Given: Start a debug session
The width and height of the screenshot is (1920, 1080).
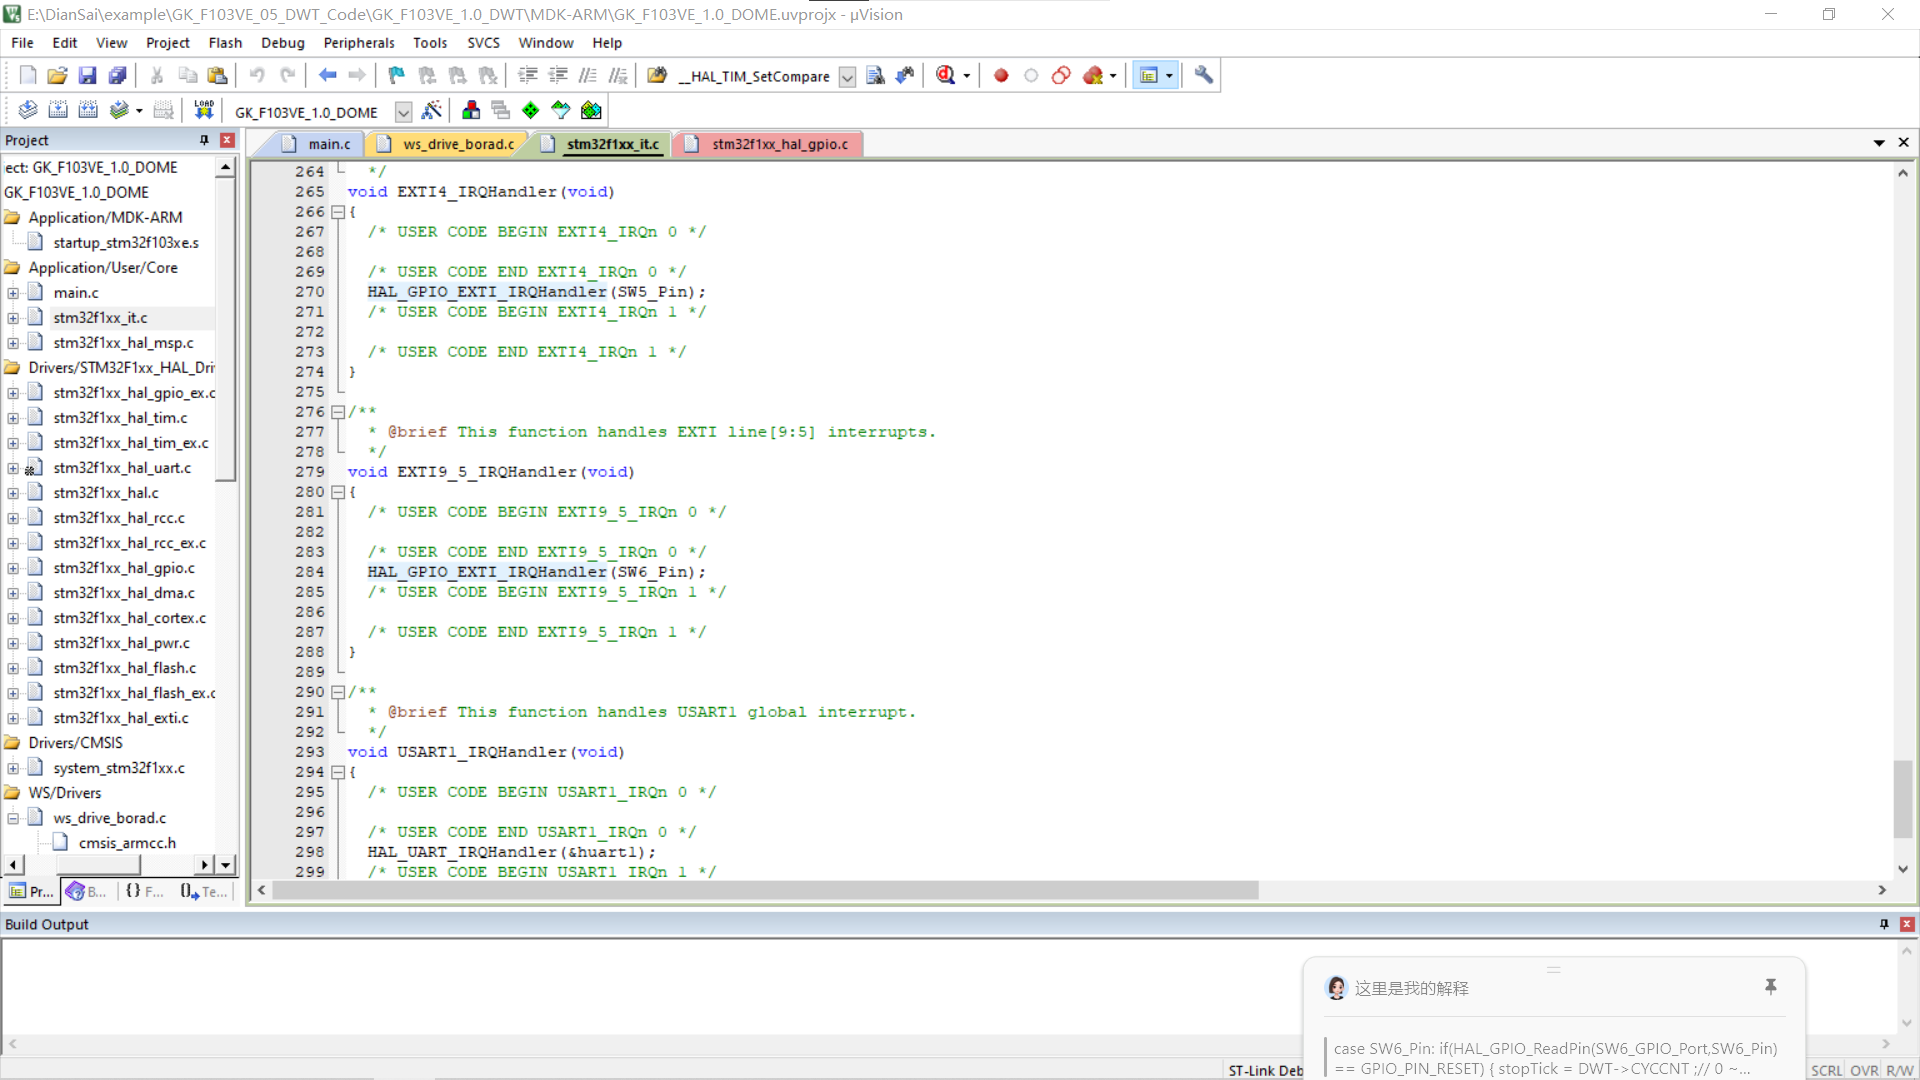Looking at the screenshot, I should (x=947, y=75).
